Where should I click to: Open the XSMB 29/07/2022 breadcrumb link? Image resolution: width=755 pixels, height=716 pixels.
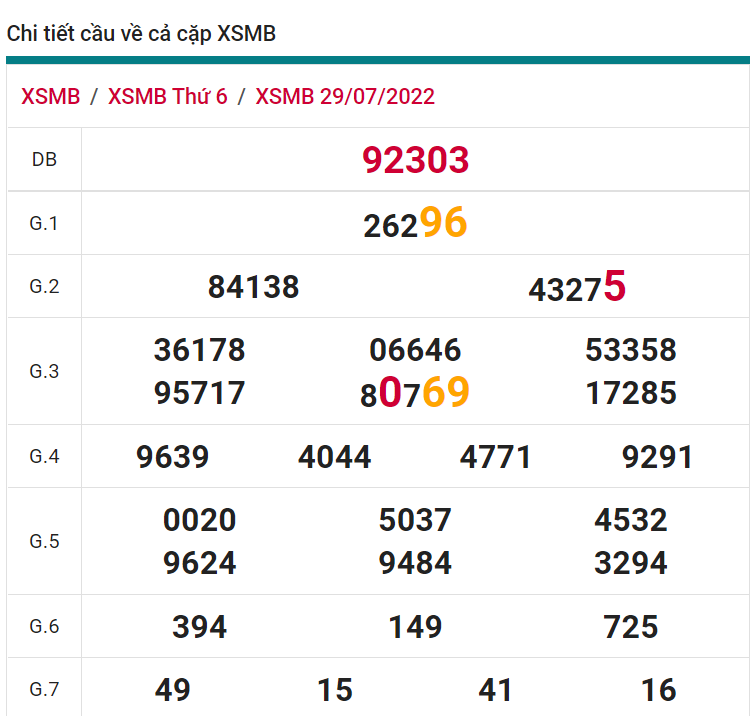345,96
